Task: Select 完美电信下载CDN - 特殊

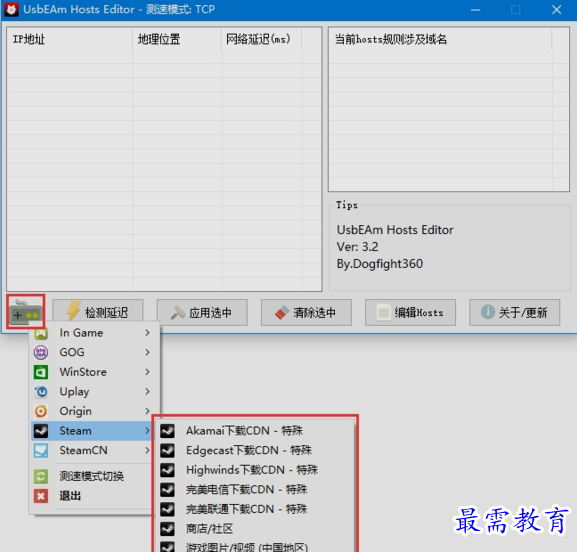Action: point(255,490)
